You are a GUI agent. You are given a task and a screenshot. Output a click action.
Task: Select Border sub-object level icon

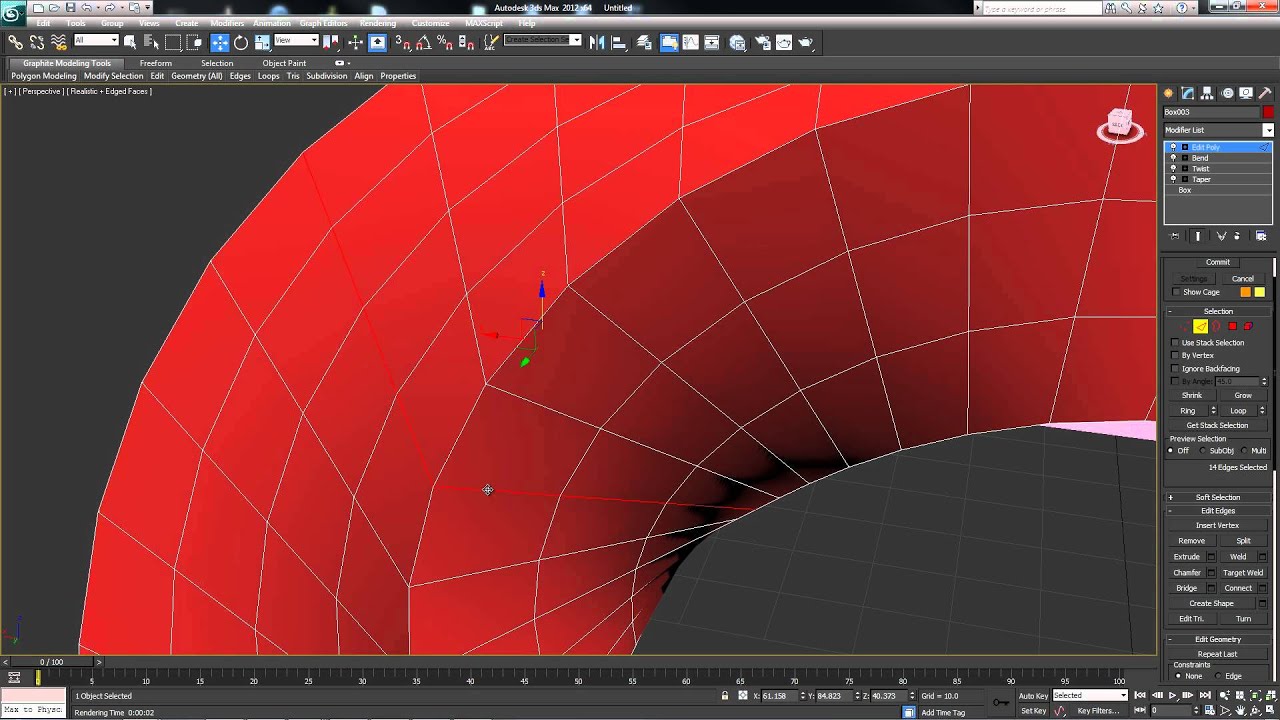(x=1216, y=326)
